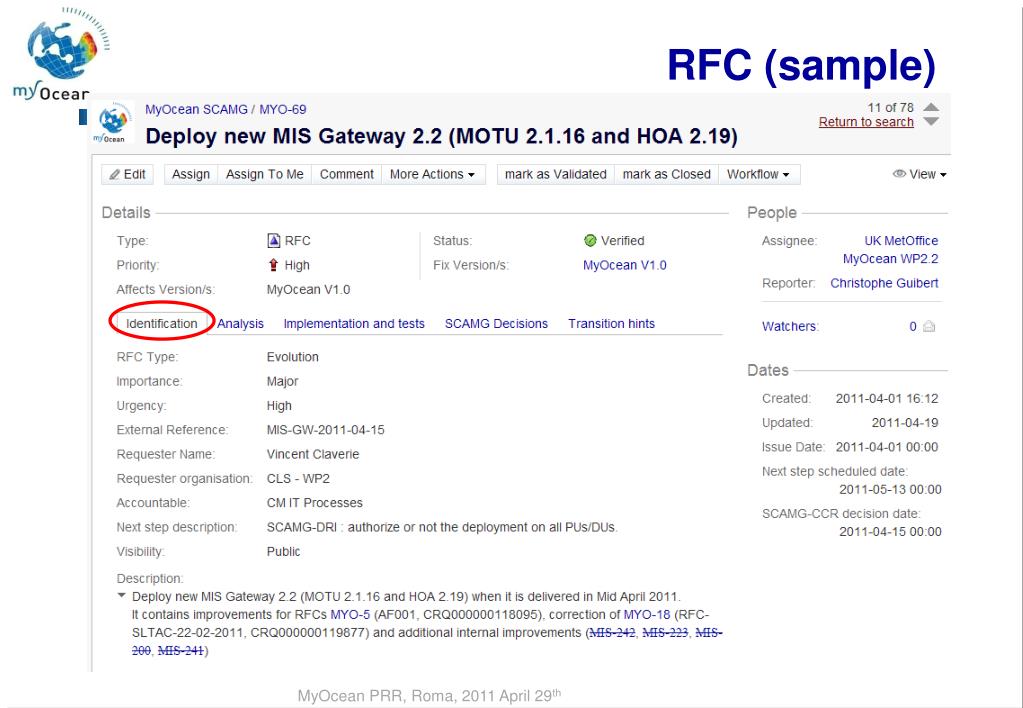Image resolution: width=1023 pixels, height=708 pixels.
Task: Click the watchers icon next to 0
Action: (929, 326)
